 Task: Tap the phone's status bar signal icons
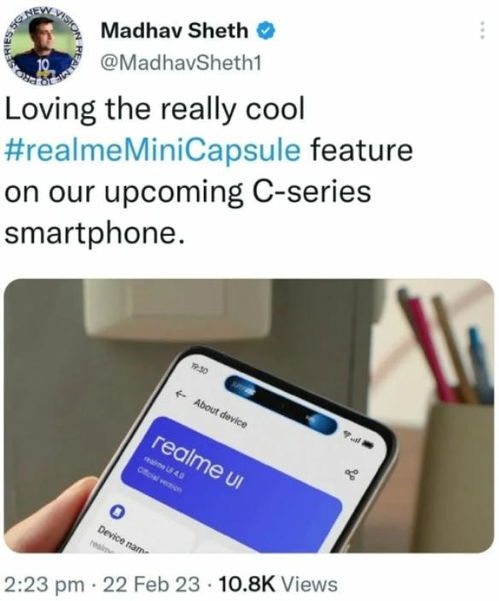pos(358,440)
